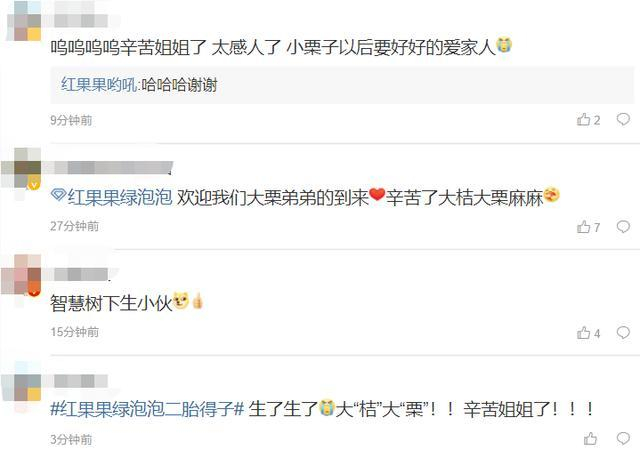Click the 9分钟前 timestamp
Screen dimensions: 640x450
[71, 120]
